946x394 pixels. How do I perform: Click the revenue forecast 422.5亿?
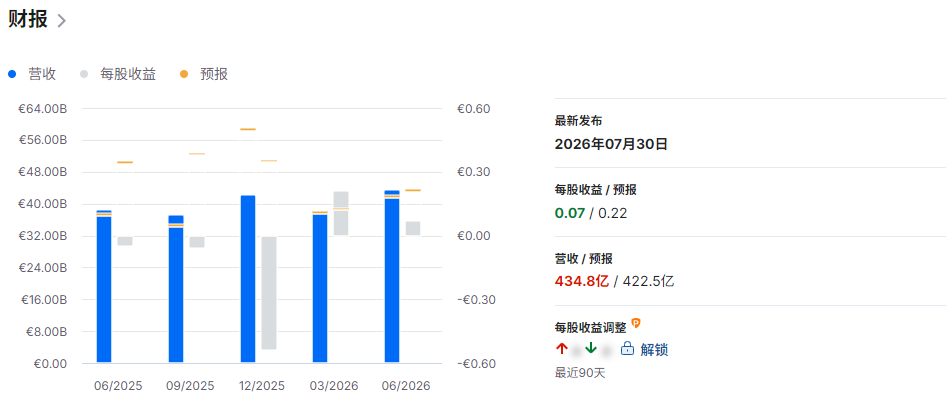[x=648, y=281]
